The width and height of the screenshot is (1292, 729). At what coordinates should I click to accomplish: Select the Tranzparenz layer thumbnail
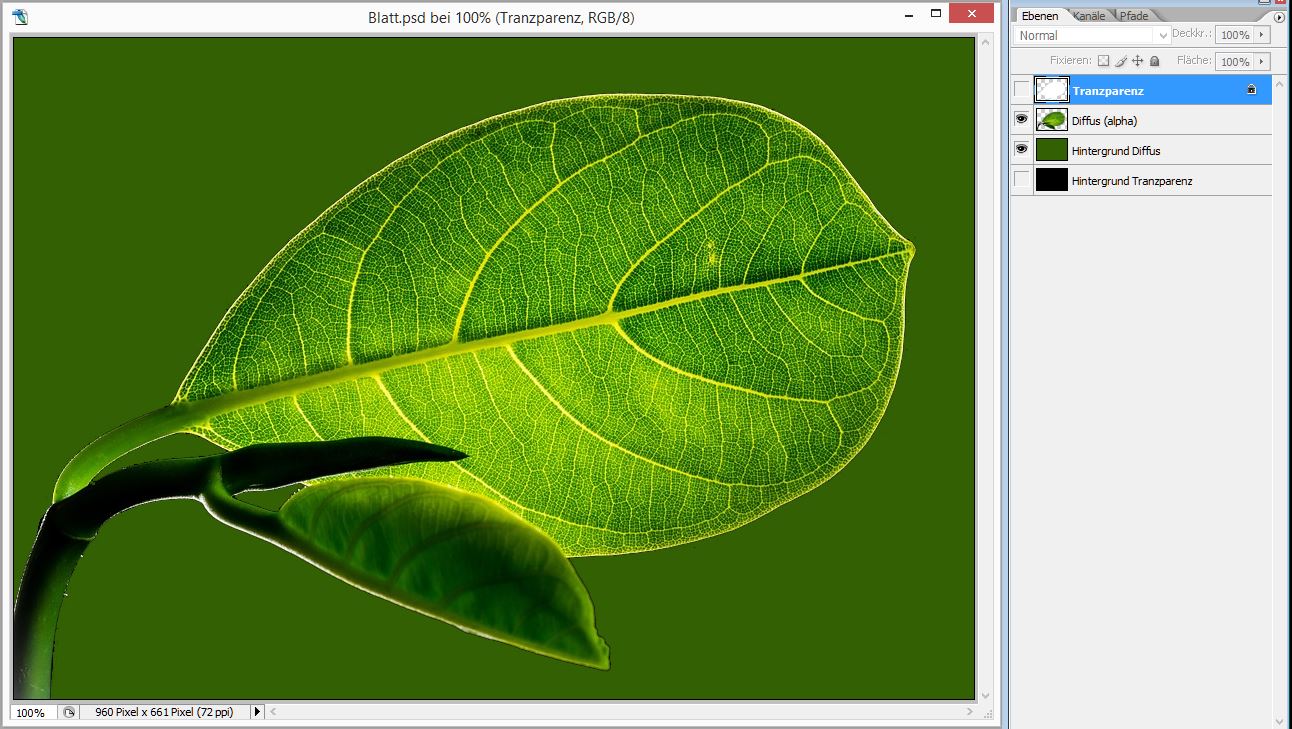click(x=1051, y=90)
